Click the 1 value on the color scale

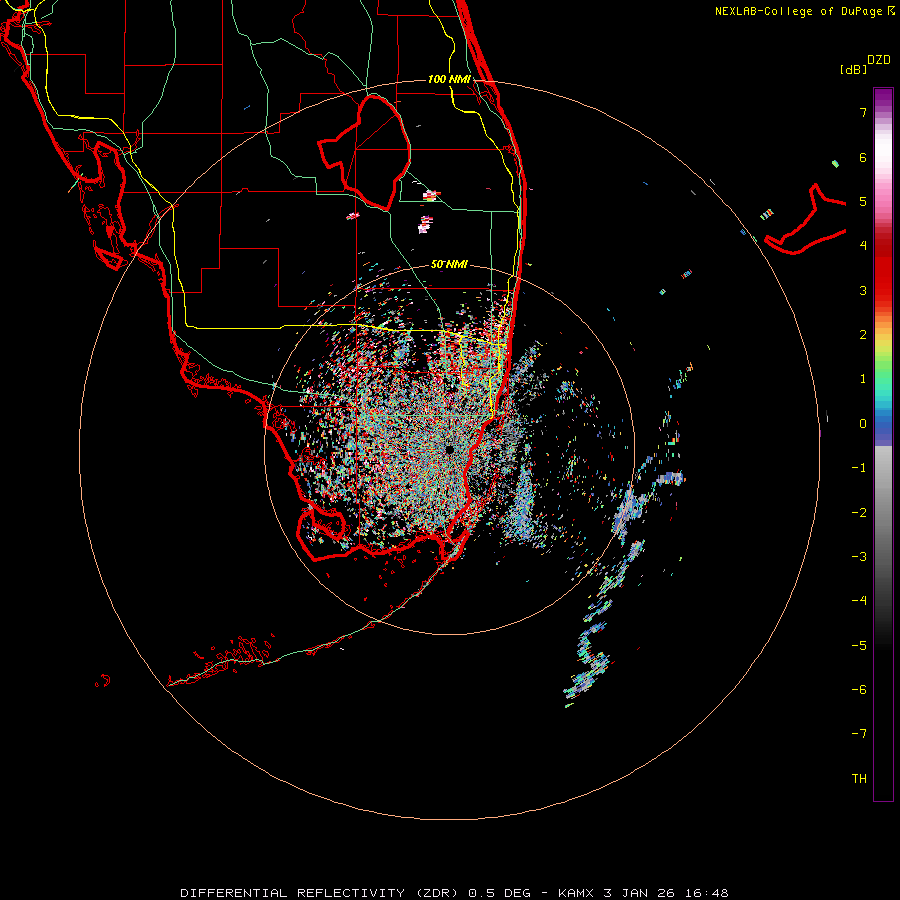(x=863, y=379)
